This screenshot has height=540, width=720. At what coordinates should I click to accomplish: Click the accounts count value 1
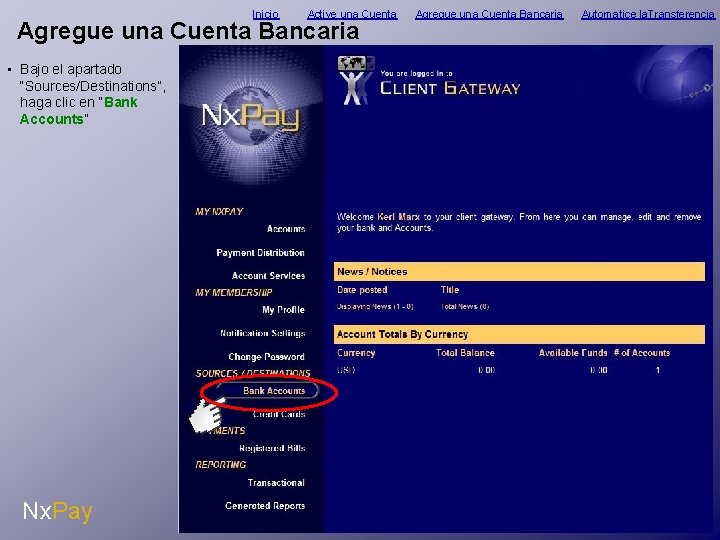click(658, 370)
